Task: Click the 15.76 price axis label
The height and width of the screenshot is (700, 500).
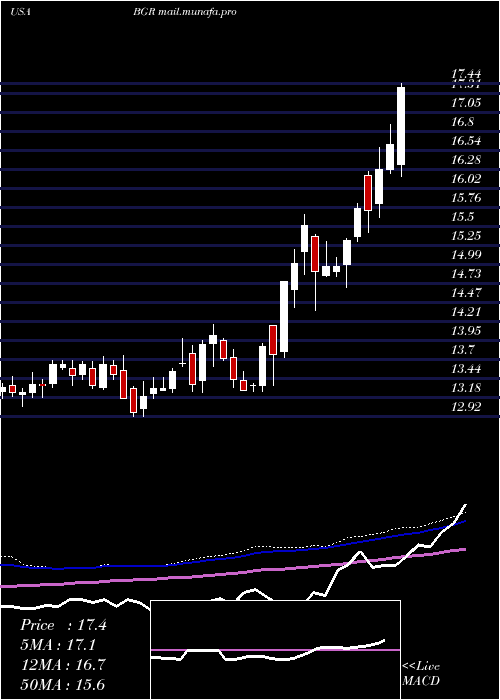Action: coord(466,198)
